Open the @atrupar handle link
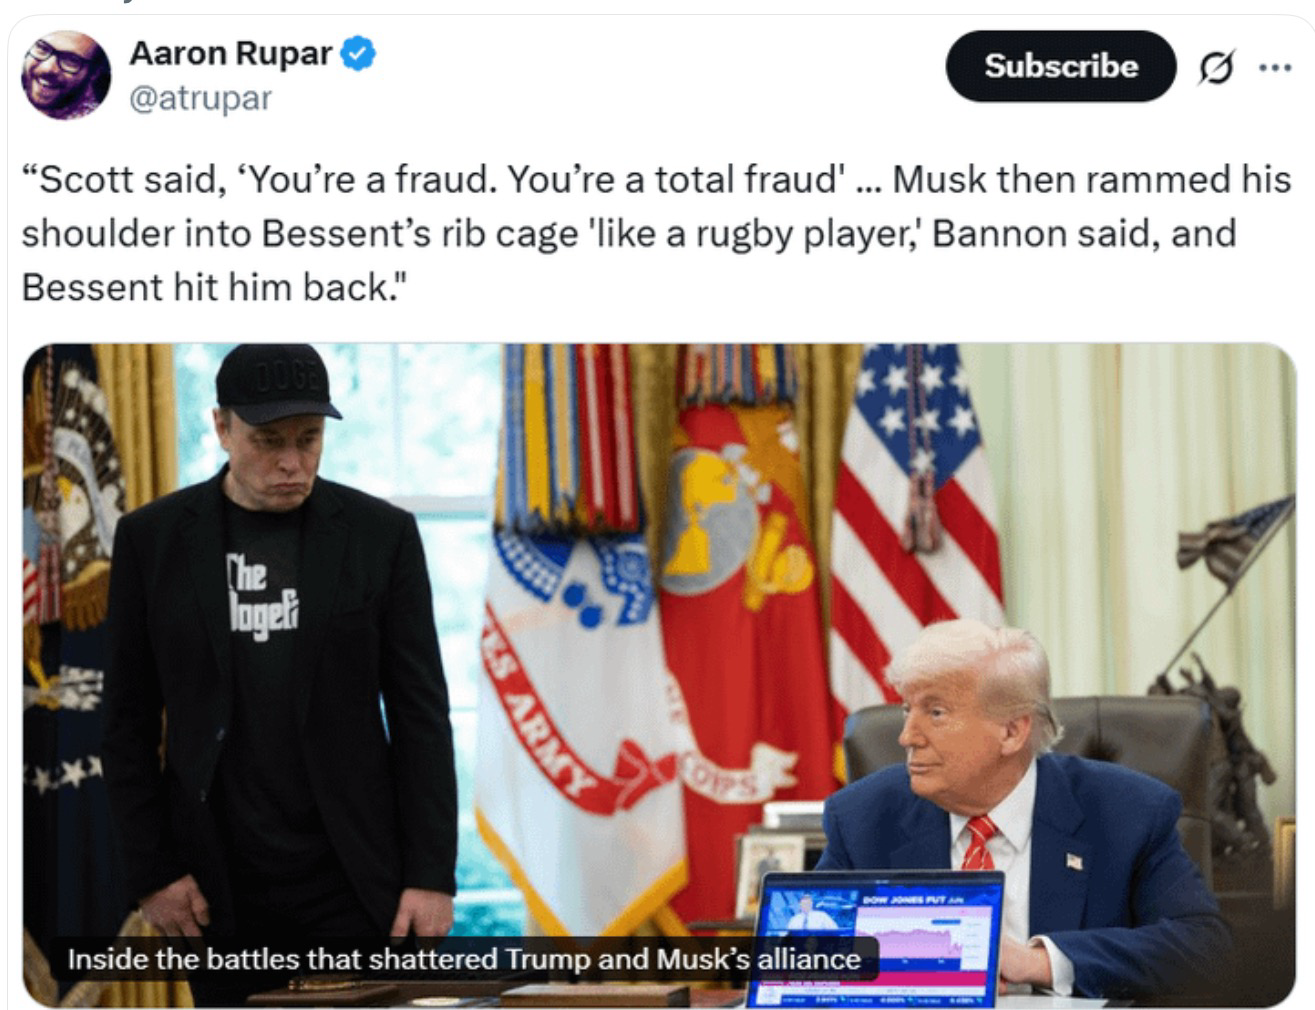The height and width of the screenshot is (1010, 1315). tap(201, 98)
